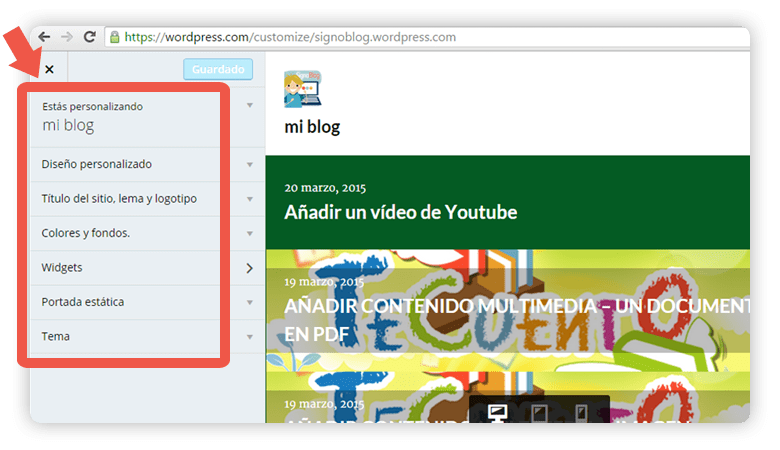Image resolution: width=780 pixels, height=450 pixels.
Task: Click the wordpress.com customize URL address bar
Action: (x=427, y=37)
